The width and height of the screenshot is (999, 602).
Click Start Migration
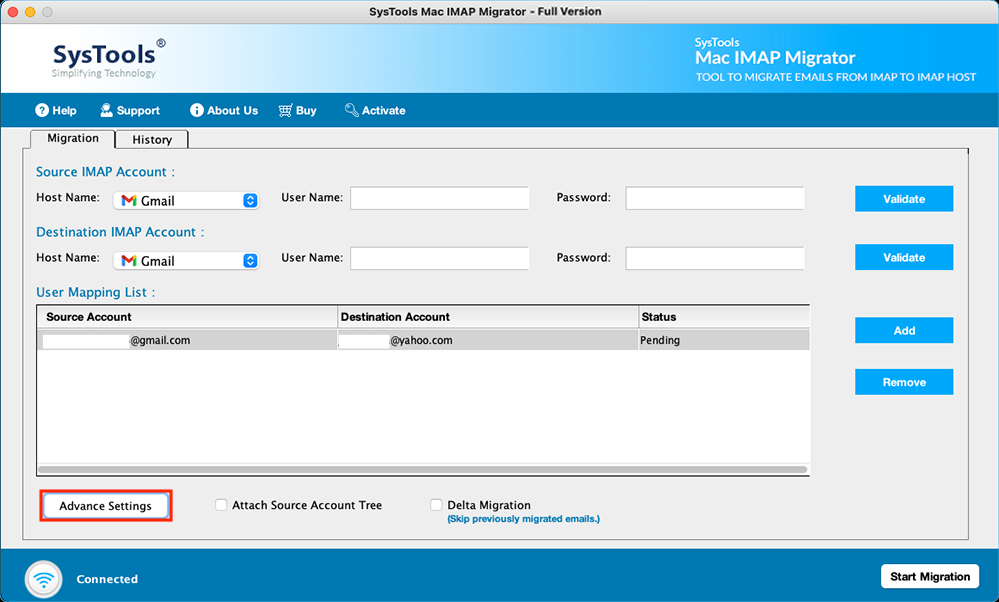pyautogui.click(x=930, y=577)
